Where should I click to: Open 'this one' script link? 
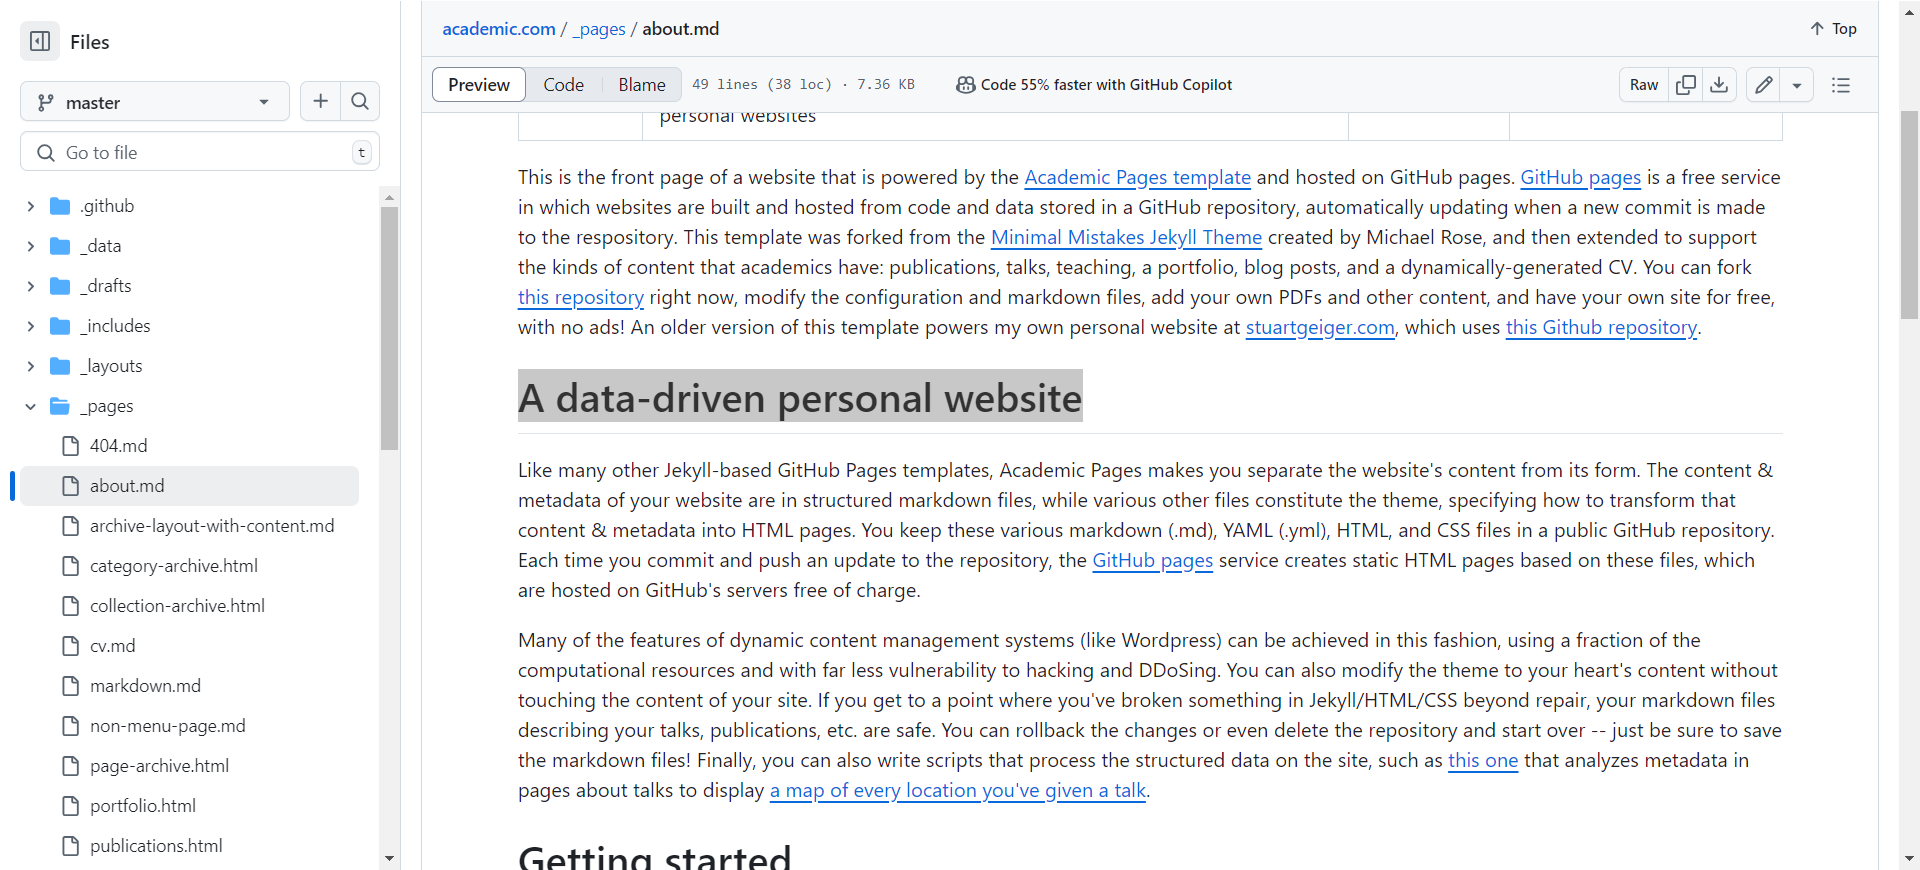(x=1483, y=761)
